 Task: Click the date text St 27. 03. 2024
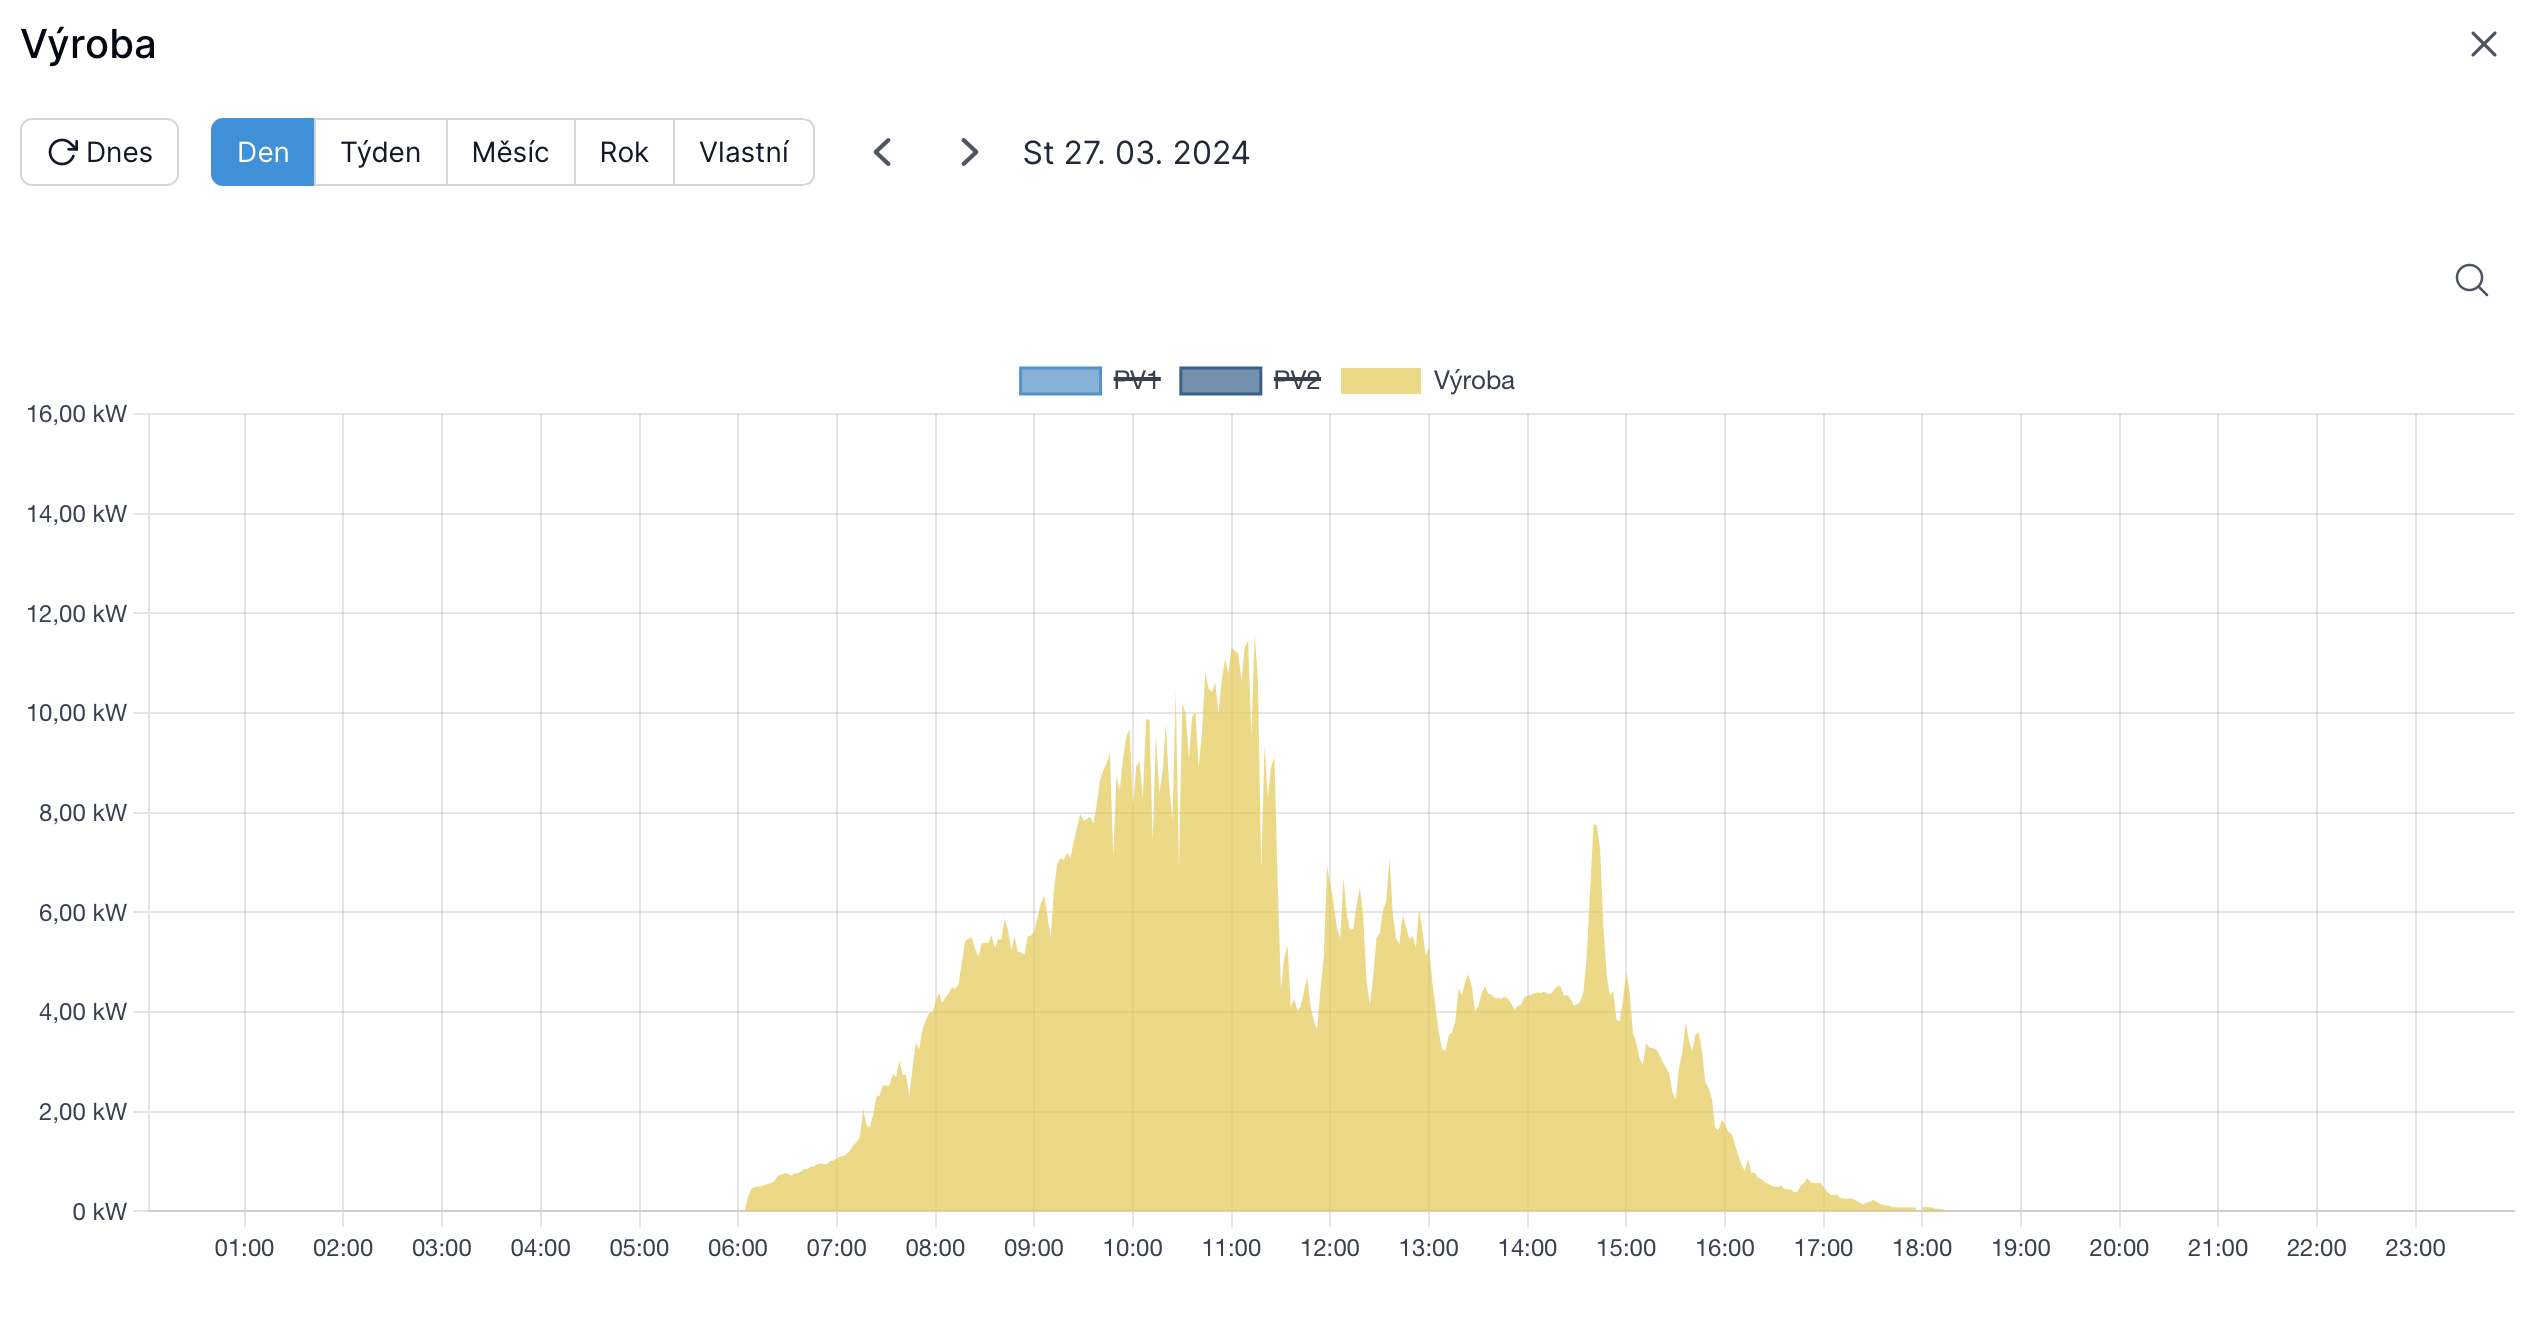(1136, 153)
